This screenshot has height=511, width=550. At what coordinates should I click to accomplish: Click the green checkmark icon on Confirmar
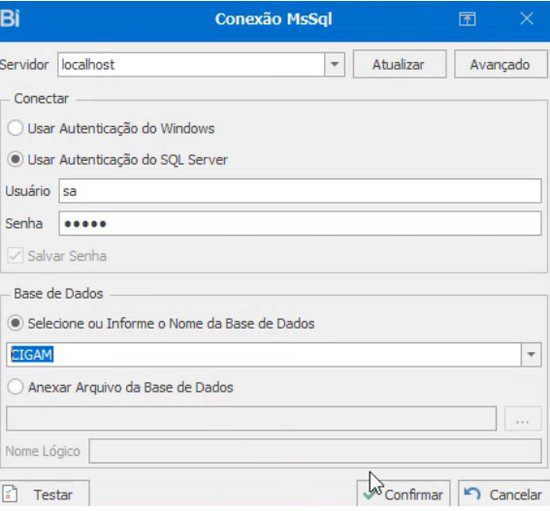[x=369, y=495]
